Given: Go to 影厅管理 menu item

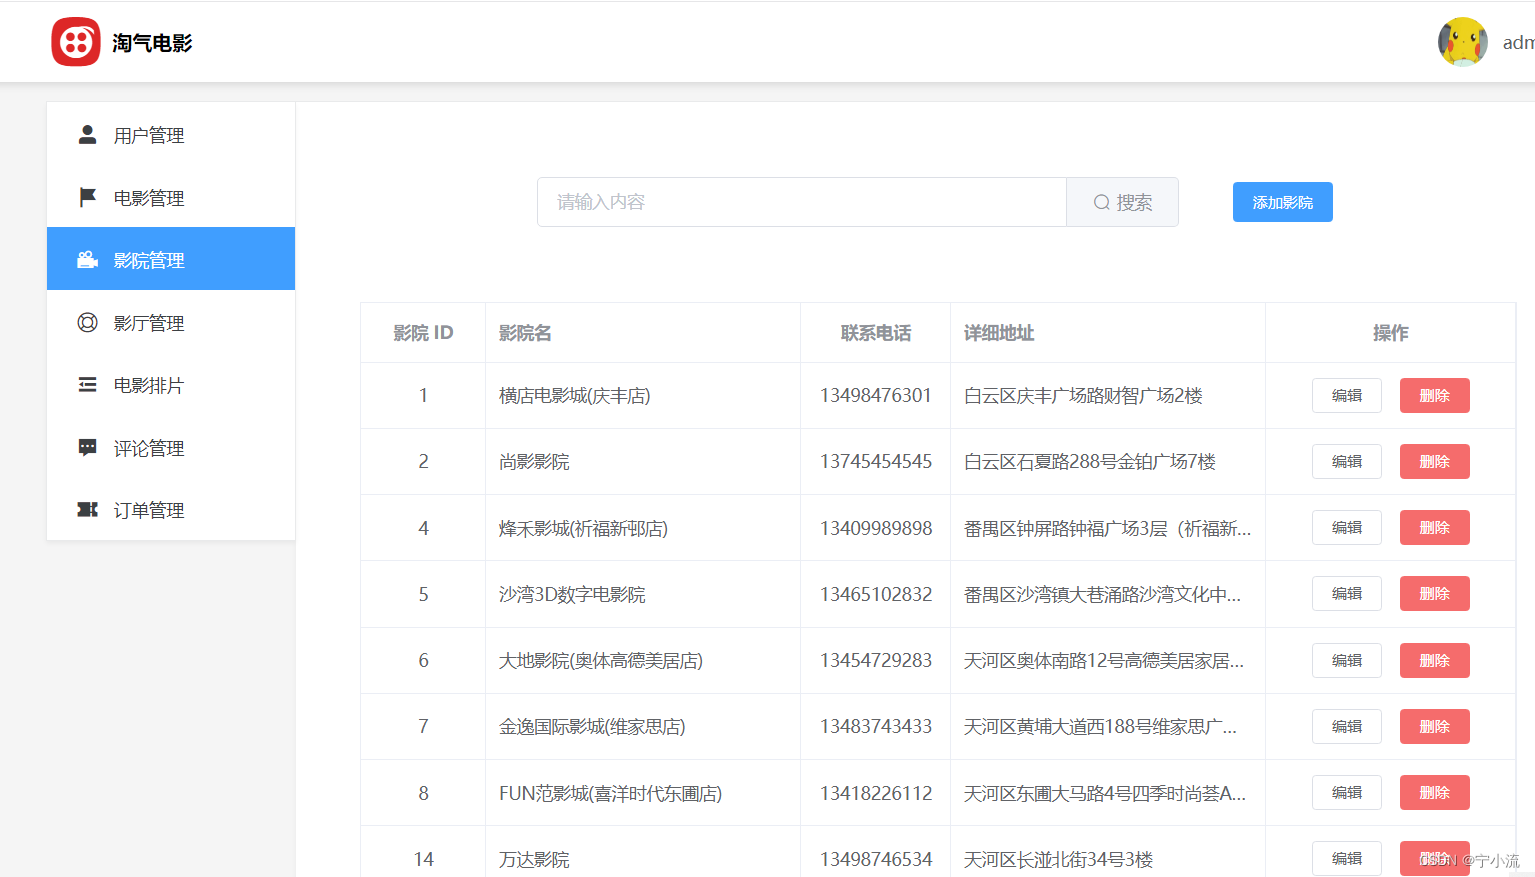Looking at the screenshot, I should [x=171, y=323].
